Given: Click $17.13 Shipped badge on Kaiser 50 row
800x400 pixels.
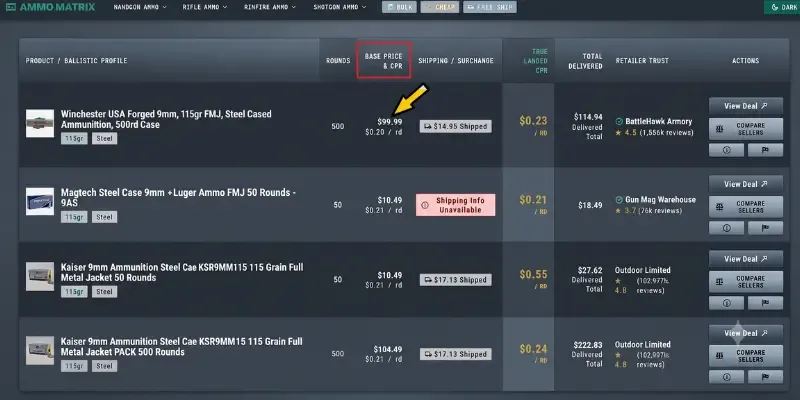Looking at the screenshot, I should (456, 280).
